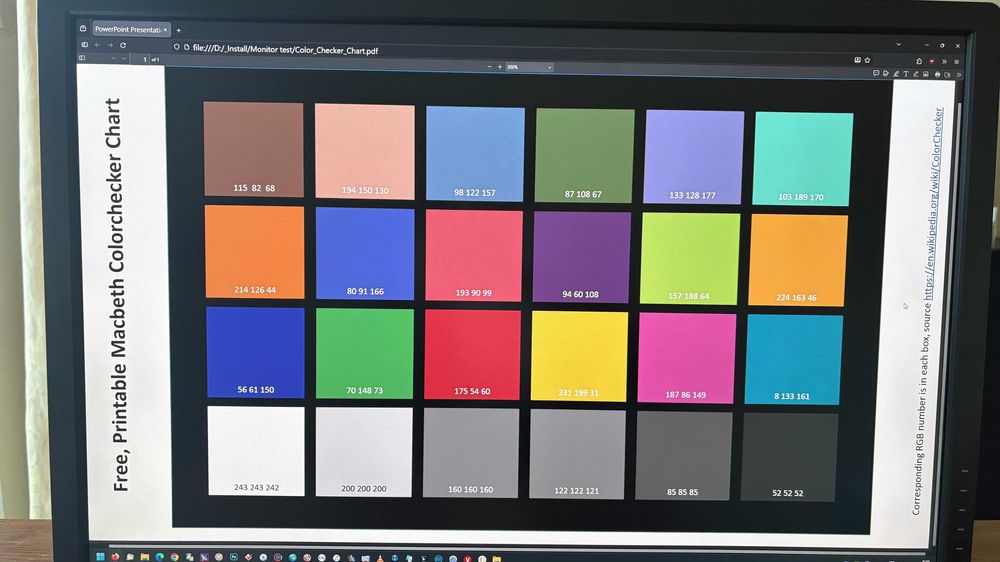Click the page number input field

click(x=145, y=59)
